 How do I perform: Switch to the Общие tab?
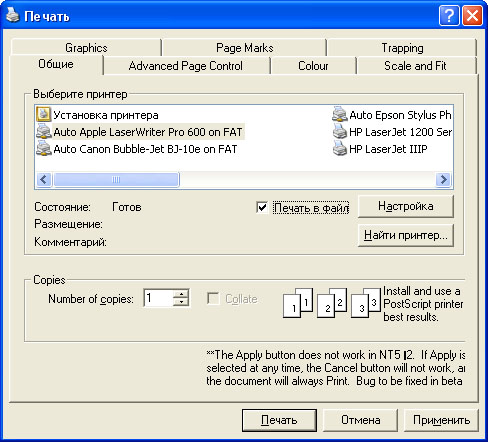click(56, 64)
